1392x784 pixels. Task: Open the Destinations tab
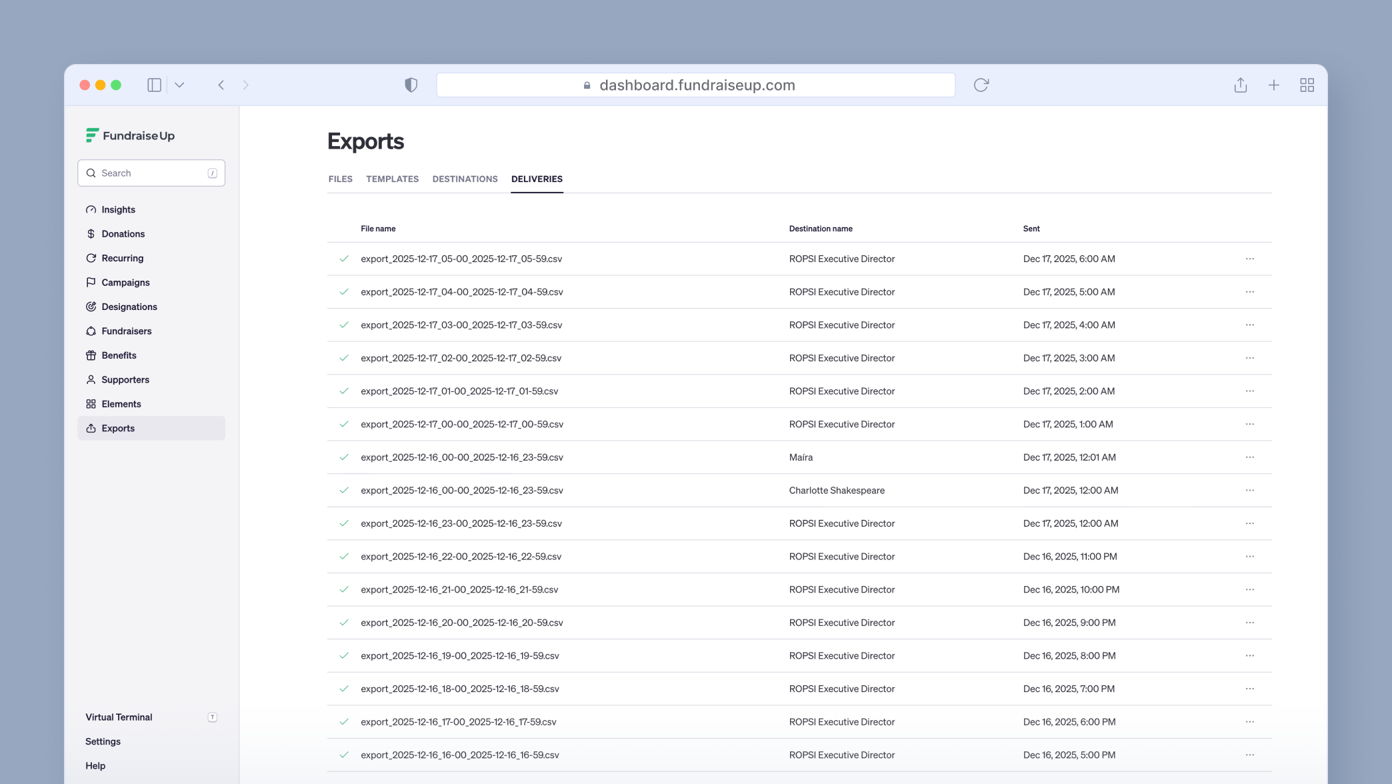465,179
